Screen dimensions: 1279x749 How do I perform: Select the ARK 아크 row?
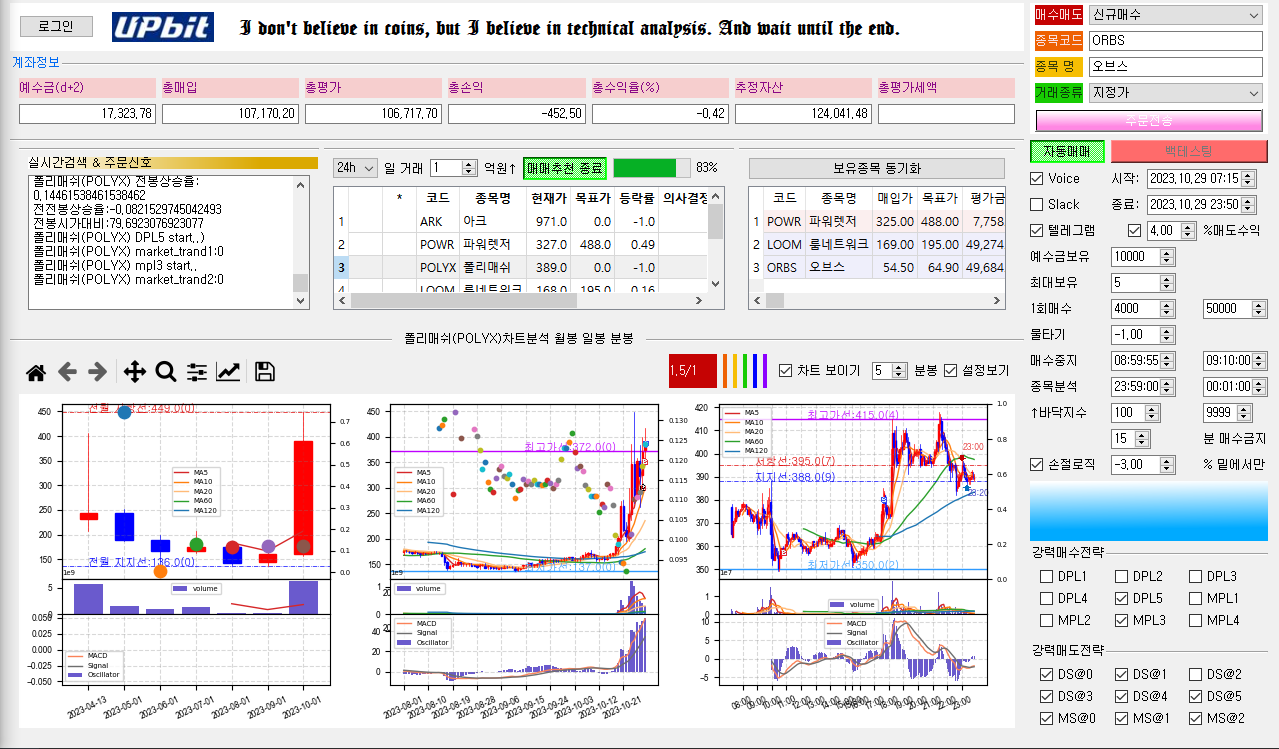point(521,221)
